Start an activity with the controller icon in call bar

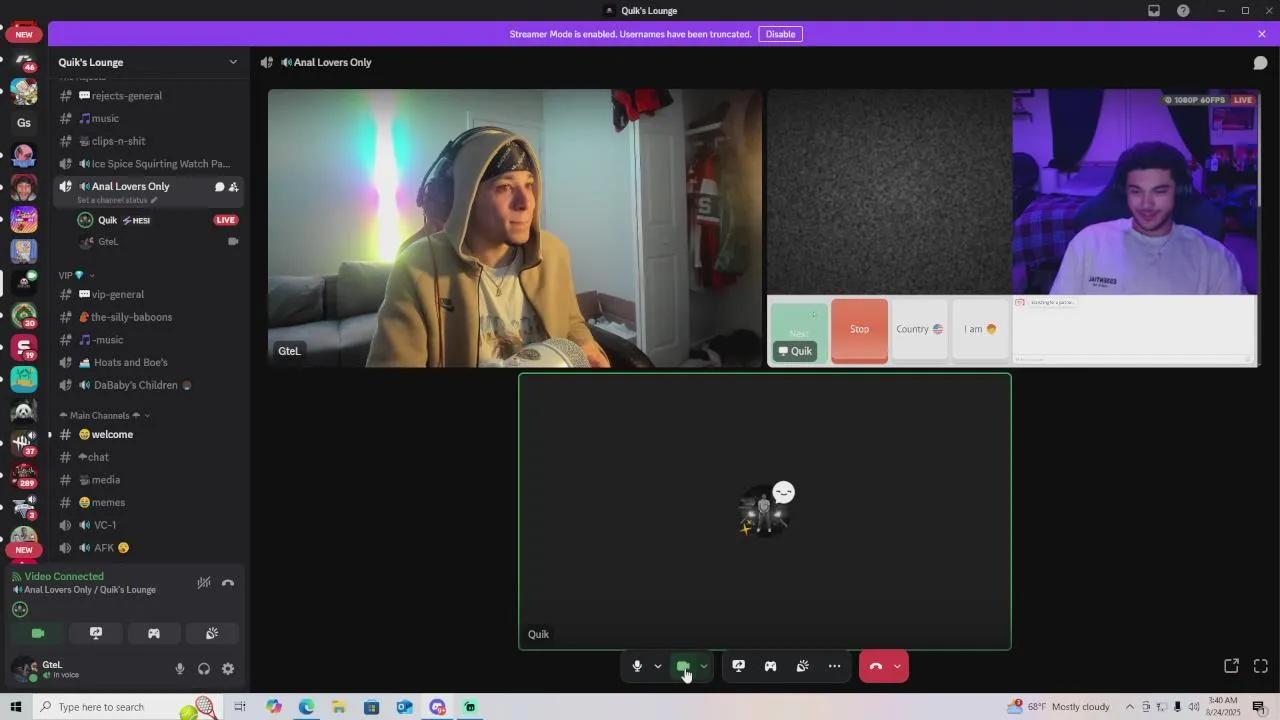(770, 666)
